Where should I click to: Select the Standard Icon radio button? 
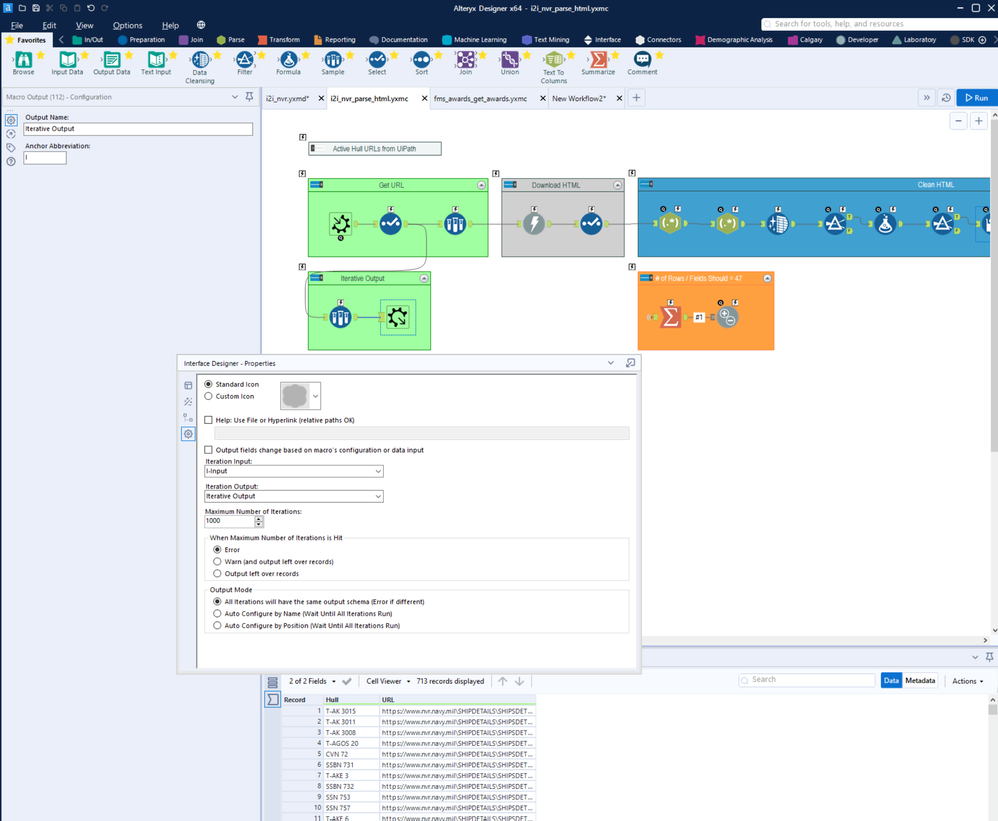[208, 384]
